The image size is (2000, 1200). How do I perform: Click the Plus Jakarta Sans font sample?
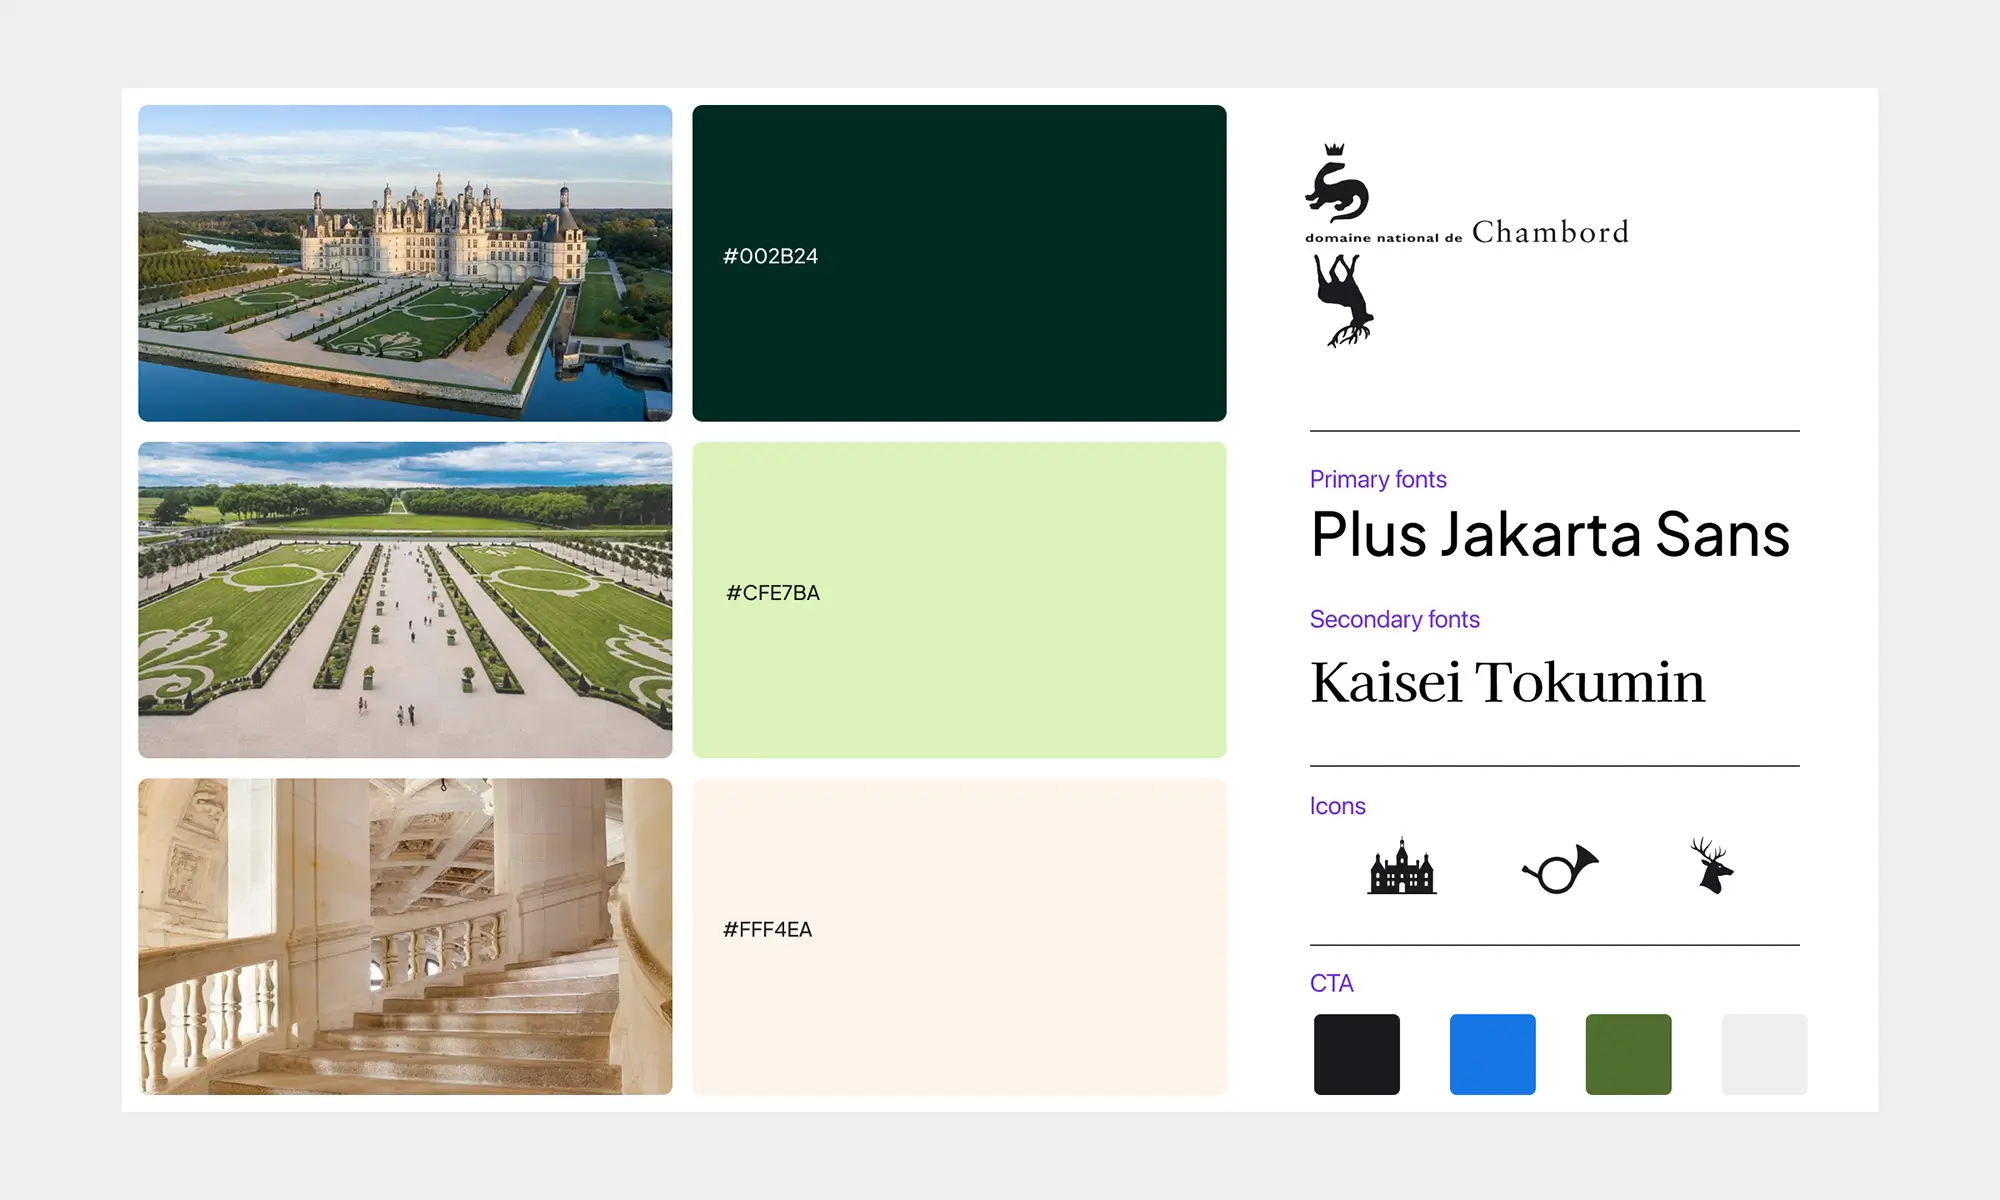[1549, 535]
